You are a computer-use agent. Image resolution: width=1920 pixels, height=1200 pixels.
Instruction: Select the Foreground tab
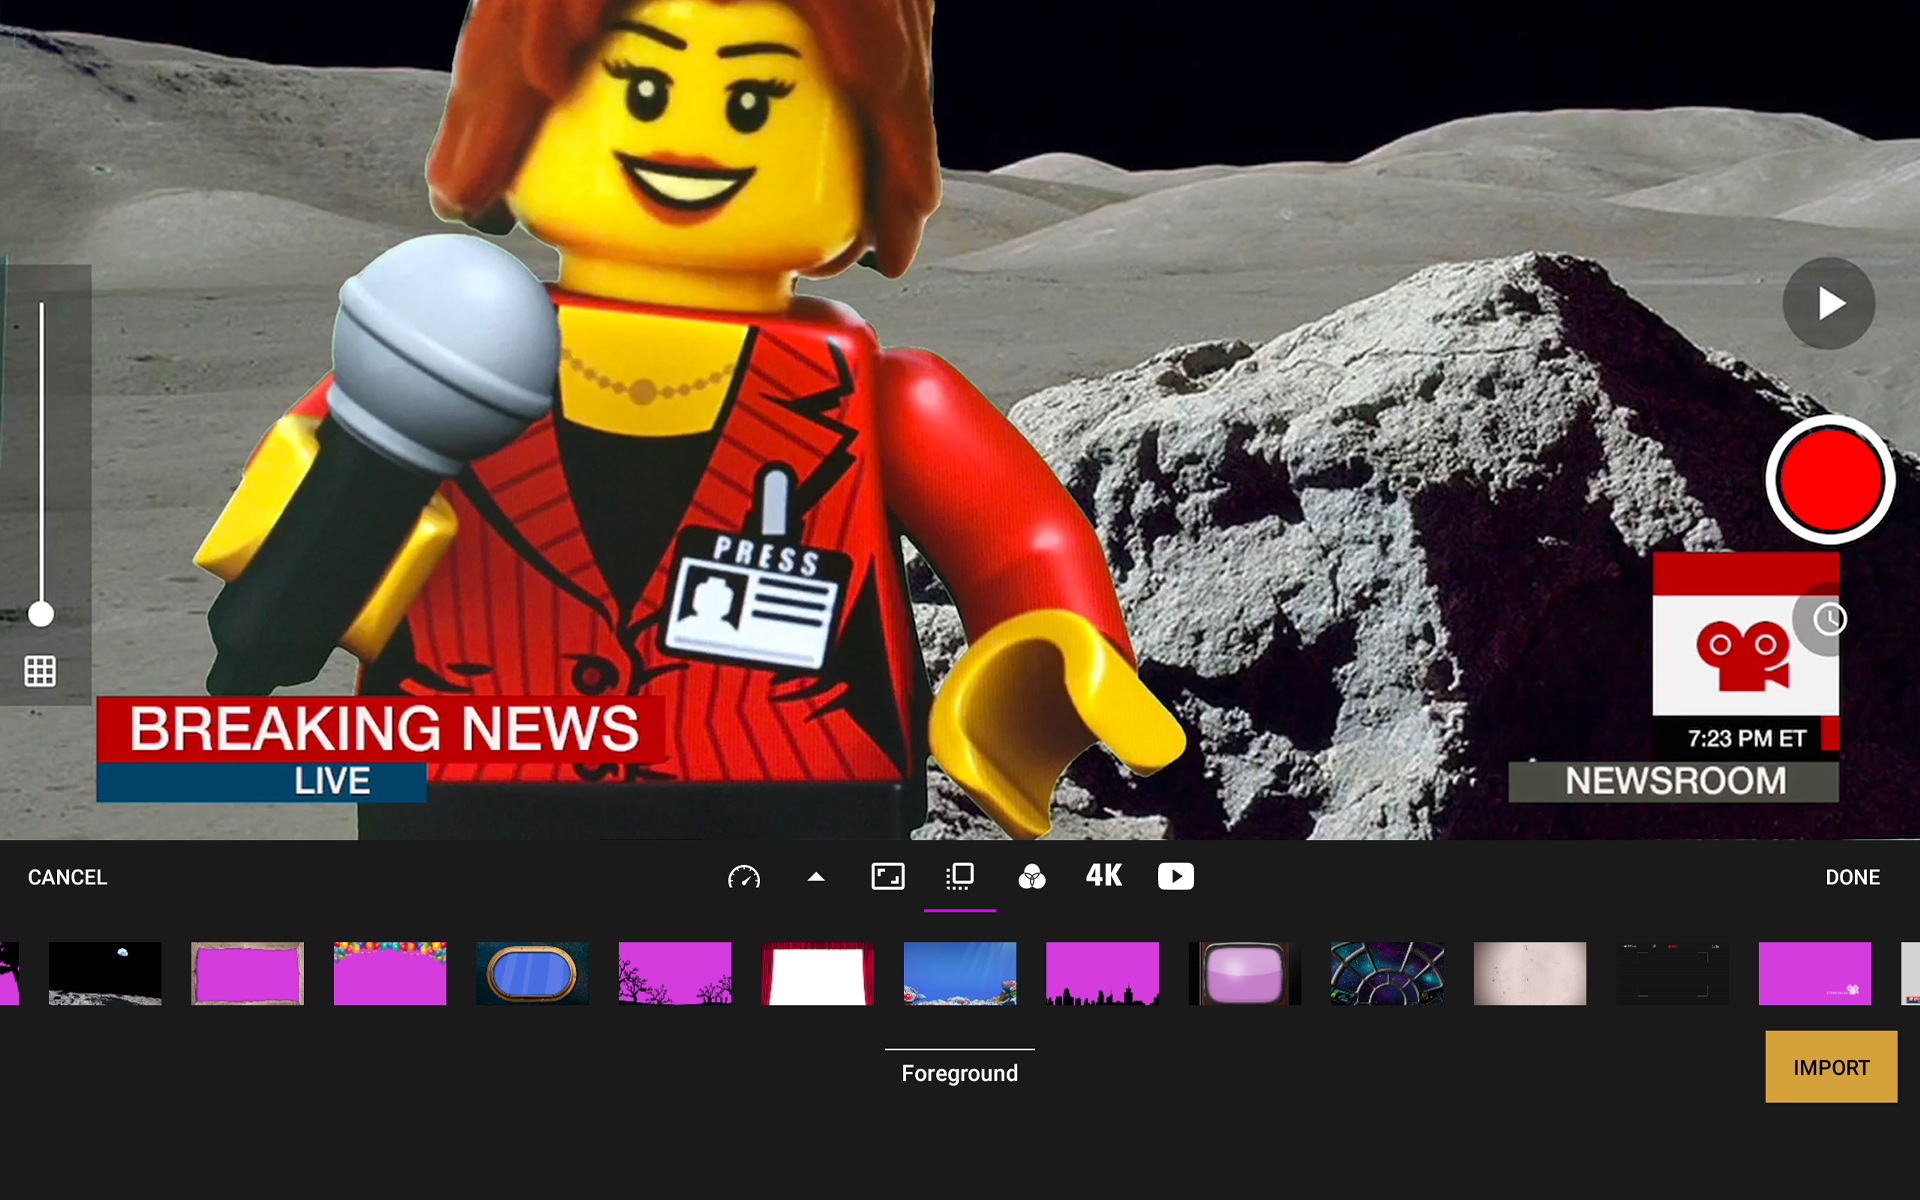pos(959,1073)
